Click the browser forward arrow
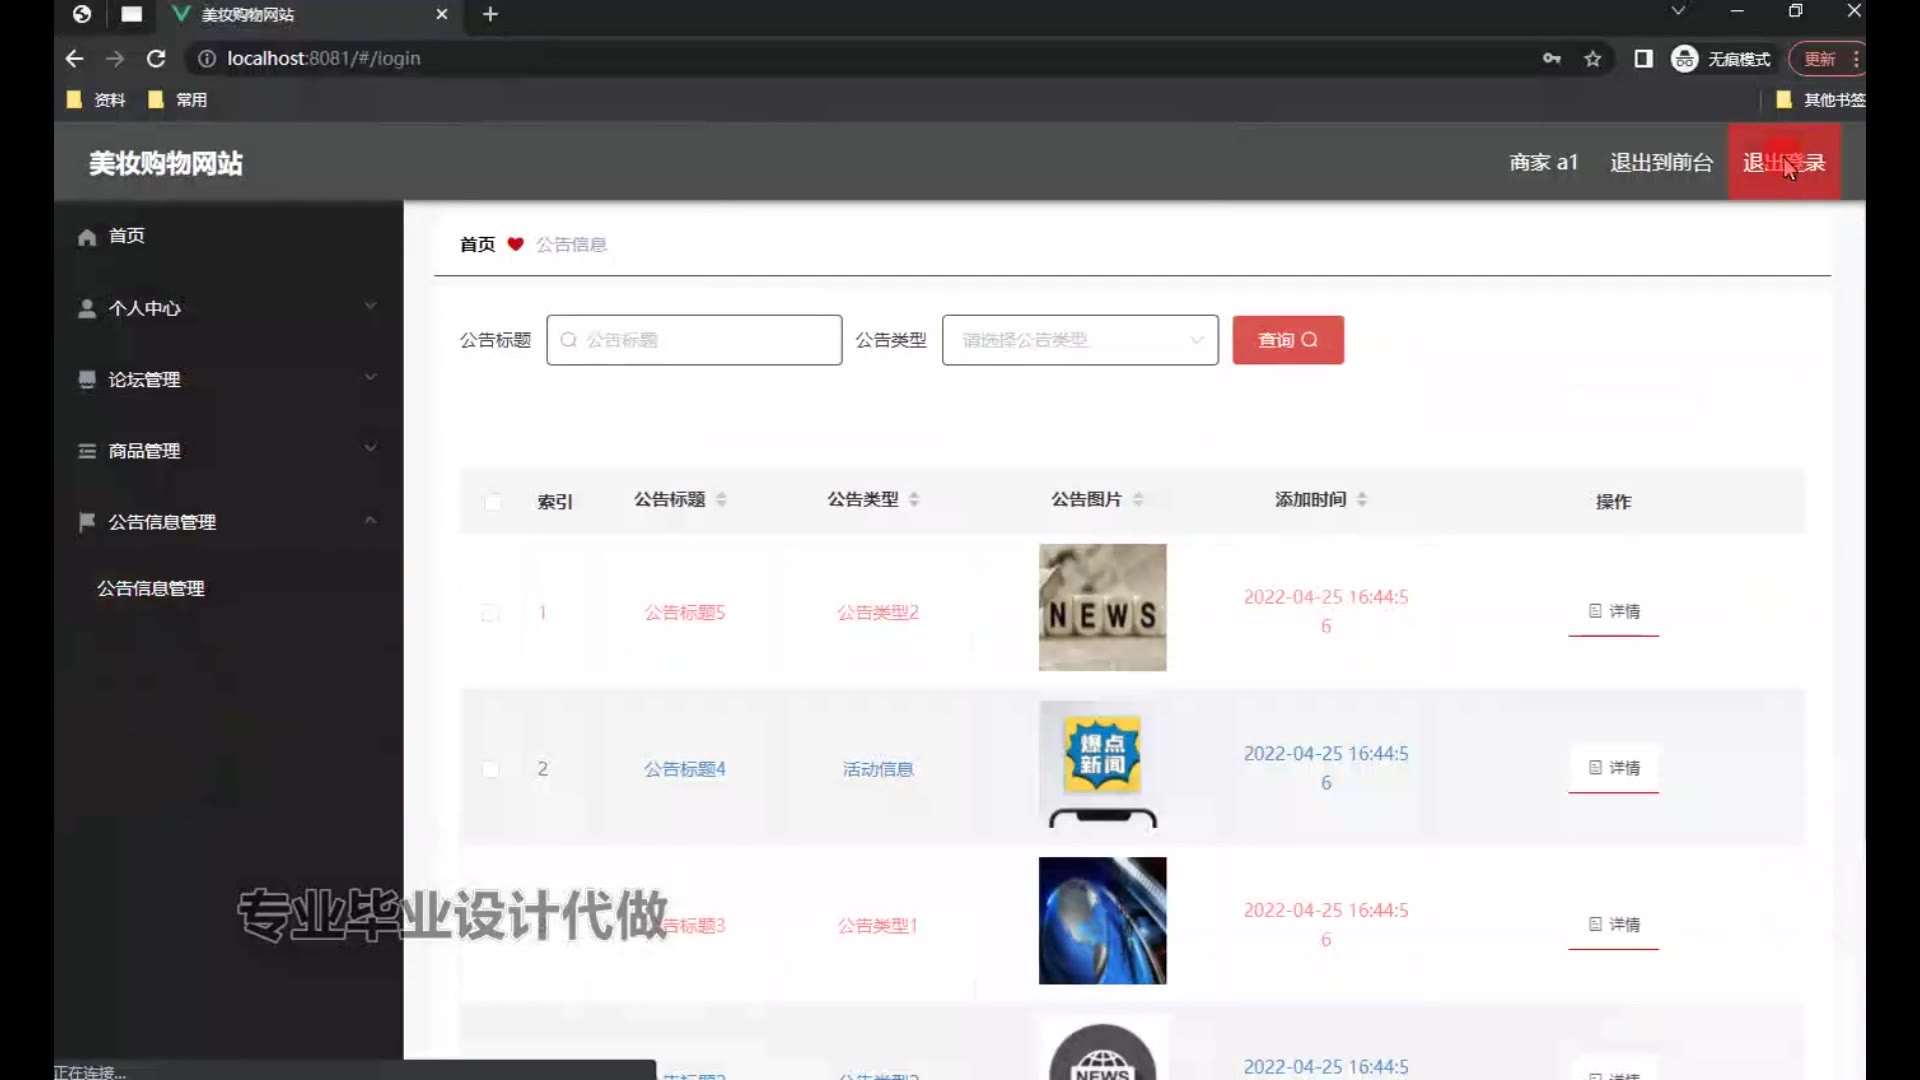This screenshot has width=1920, height=1080. tap(115, 58)
